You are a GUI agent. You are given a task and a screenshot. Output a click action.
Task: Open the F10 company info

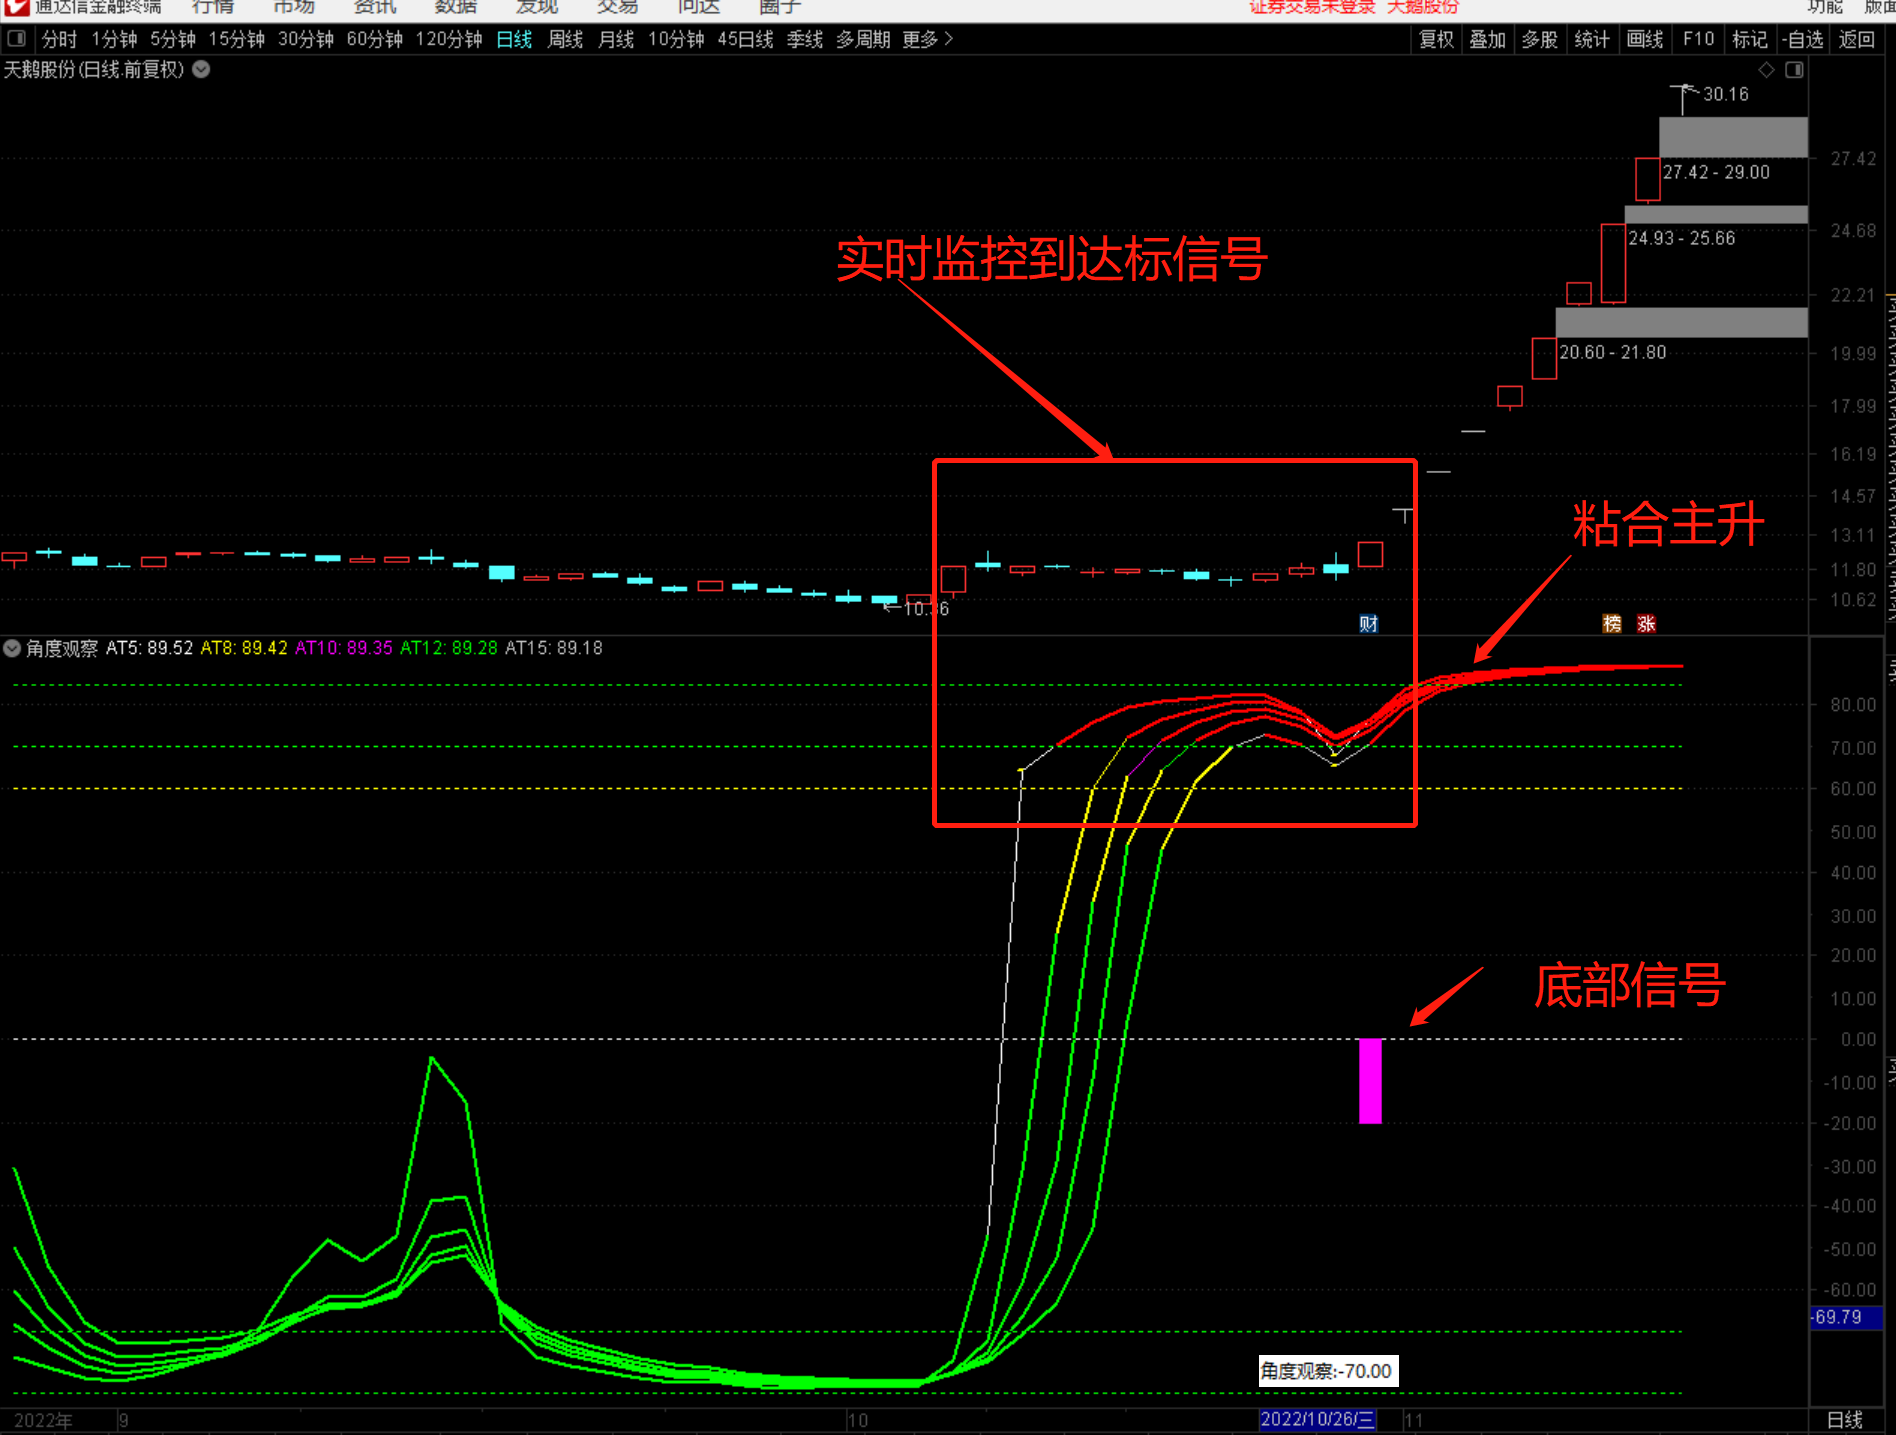click(1698, 39)
